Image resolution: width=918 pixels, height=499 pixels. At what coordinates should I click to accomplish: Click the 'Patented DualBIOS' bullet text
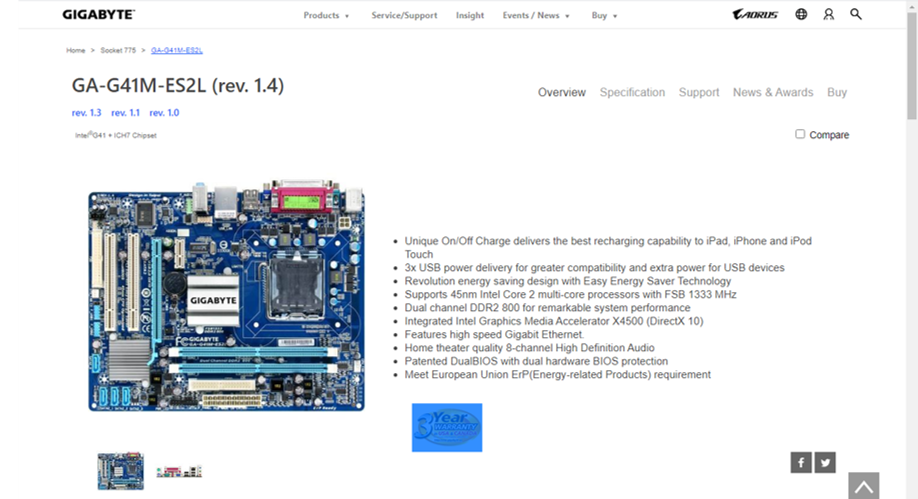click(536, 361)
